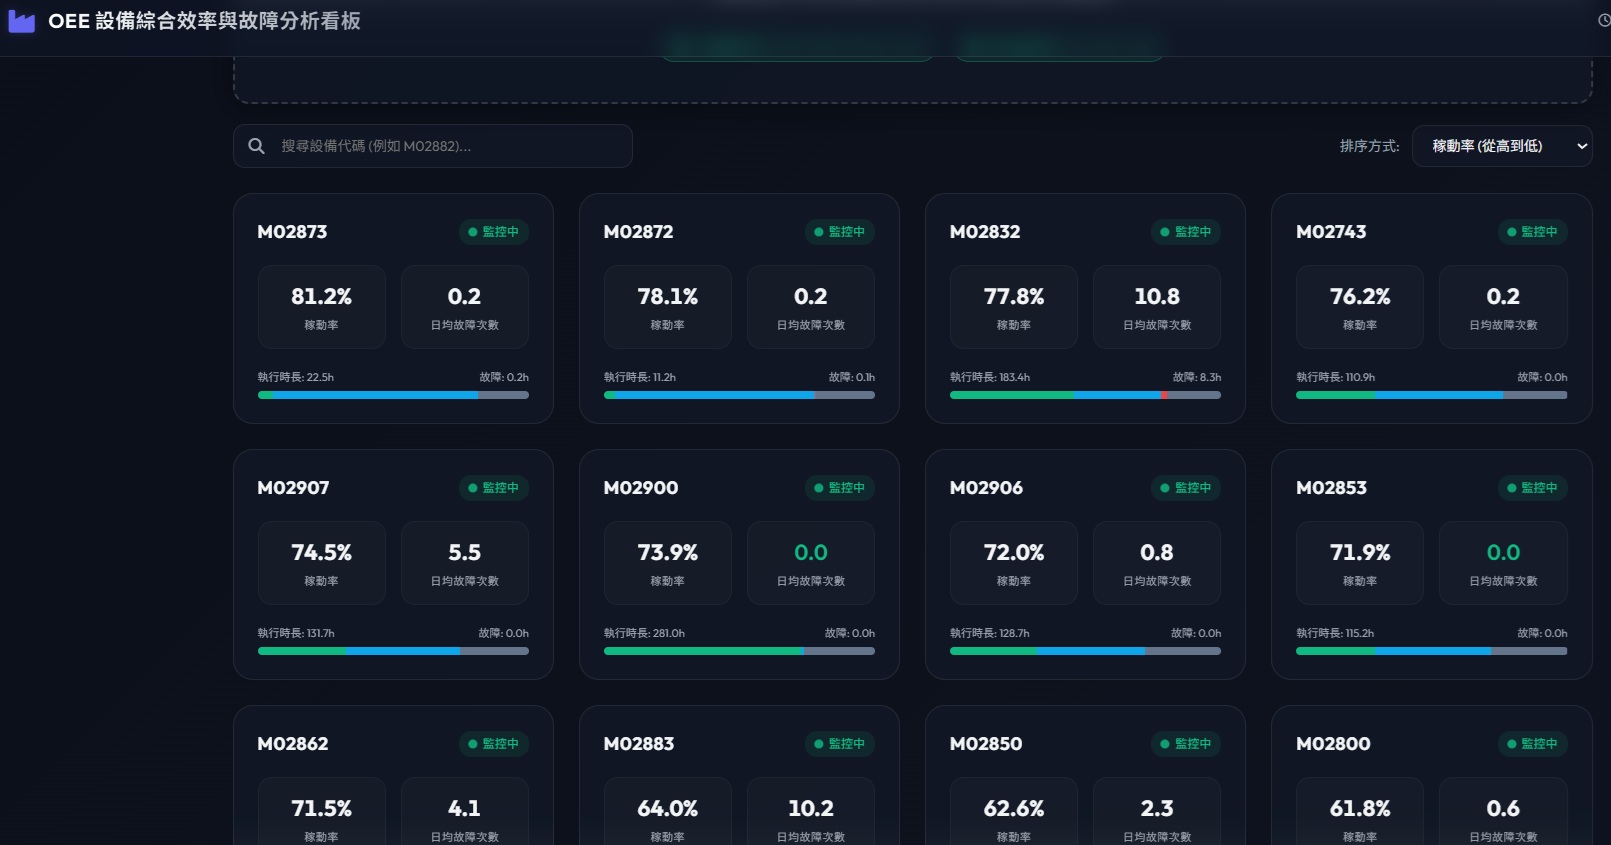Click the 71.5% value on M02862 card
This screenshot has height=845, width=1611.
click(x=321, y=809)
